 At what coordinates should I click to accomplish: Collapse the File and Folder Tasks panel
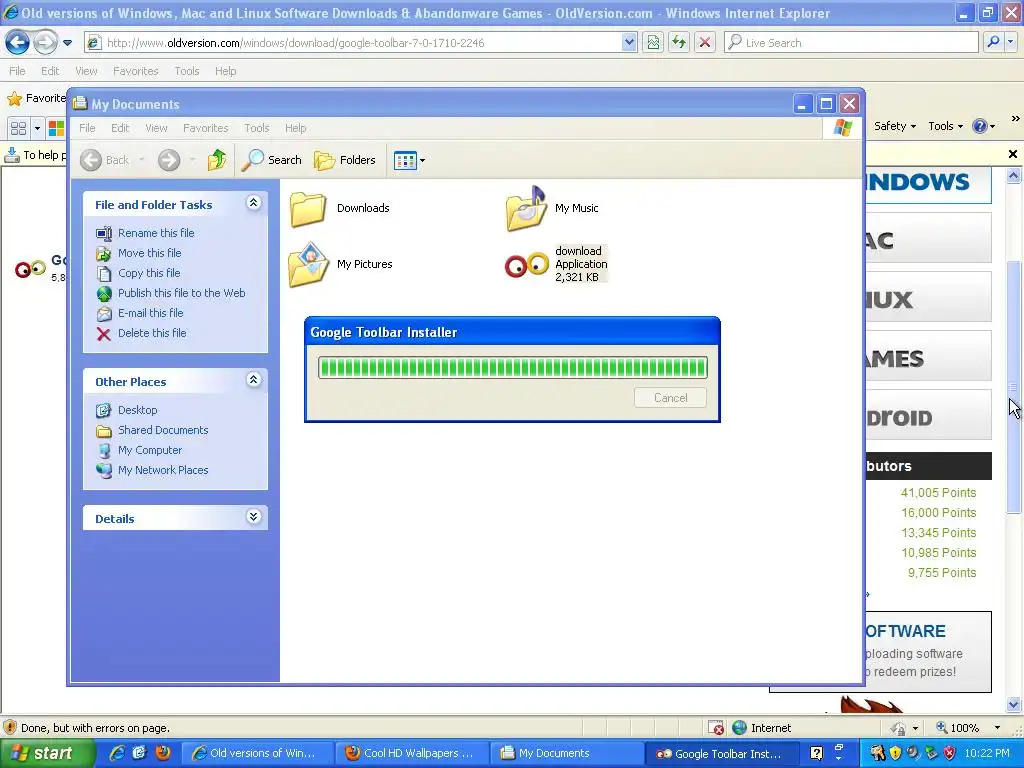(x=253, y=203)
